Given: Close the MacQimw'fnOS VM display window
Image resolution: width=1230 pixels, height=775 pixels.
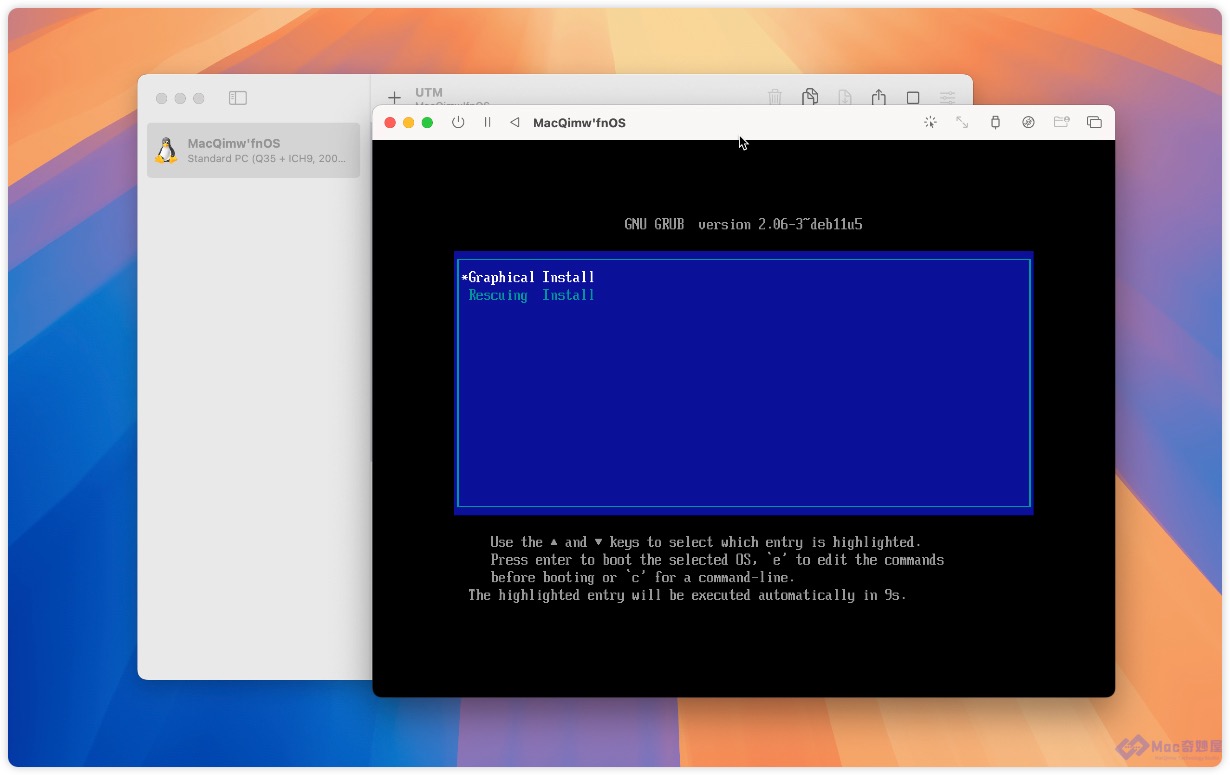Looking at the screenshot, I should pyautogui.click(x=390, y=123).
